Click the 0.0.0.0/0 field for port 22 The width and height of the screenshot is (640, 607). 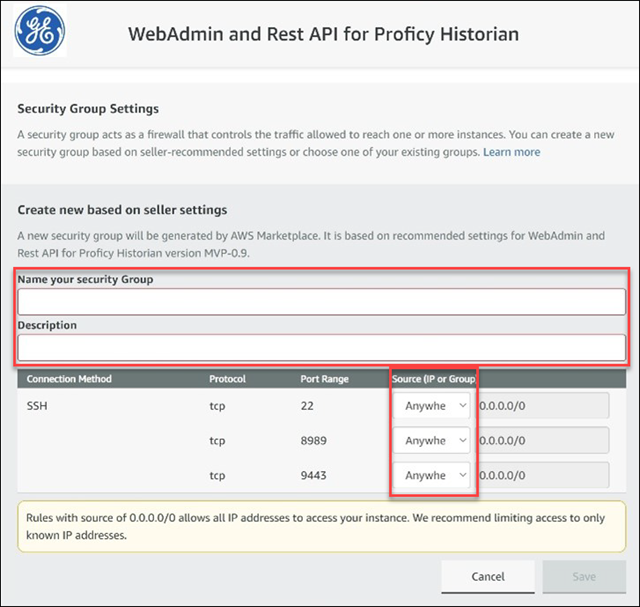click(x=544, y=406)
